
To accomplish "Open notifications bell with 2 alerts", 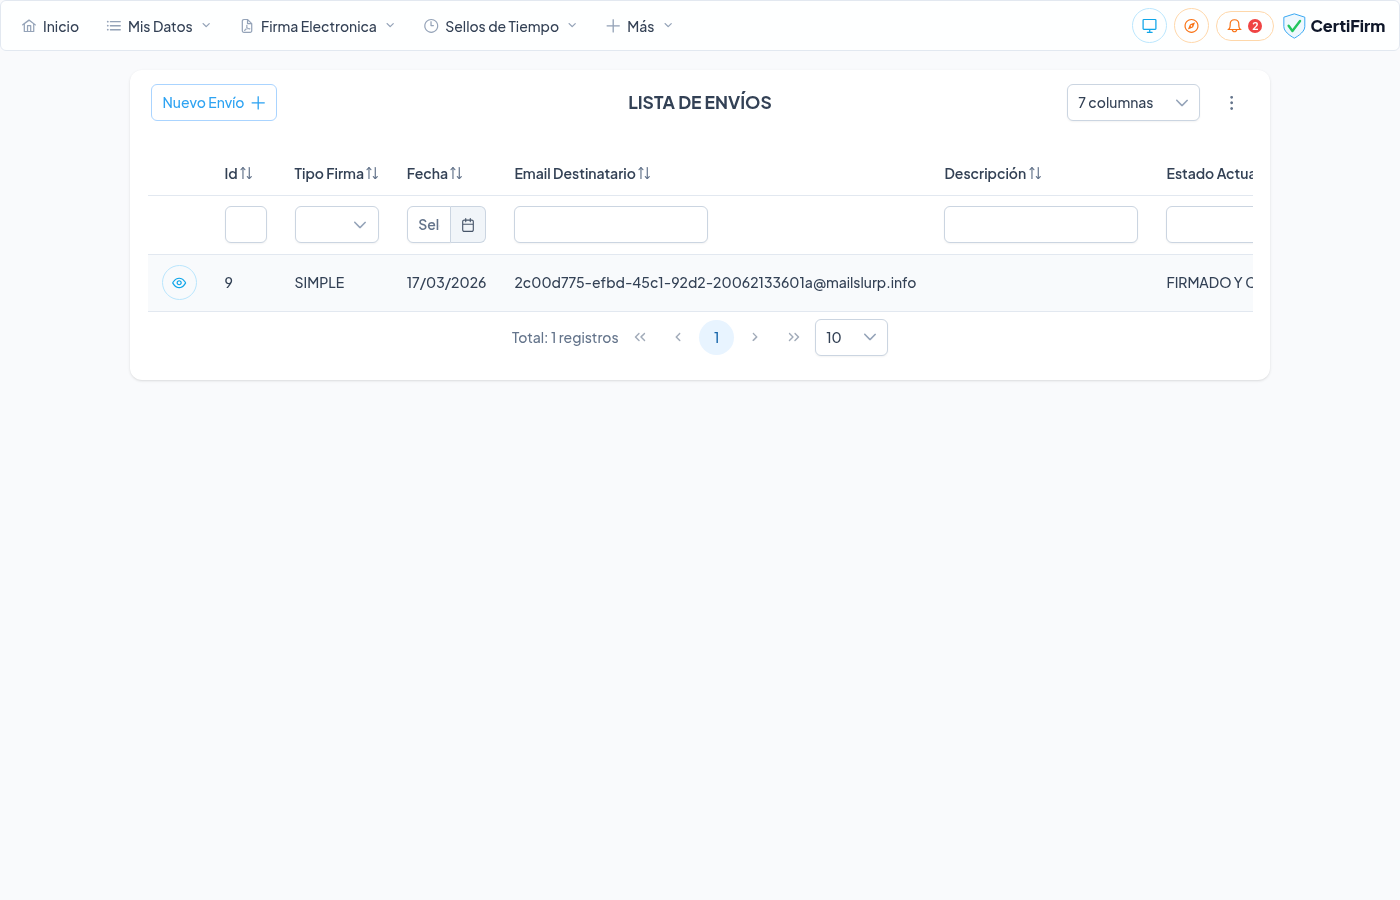I will (x=1243, y=26).
